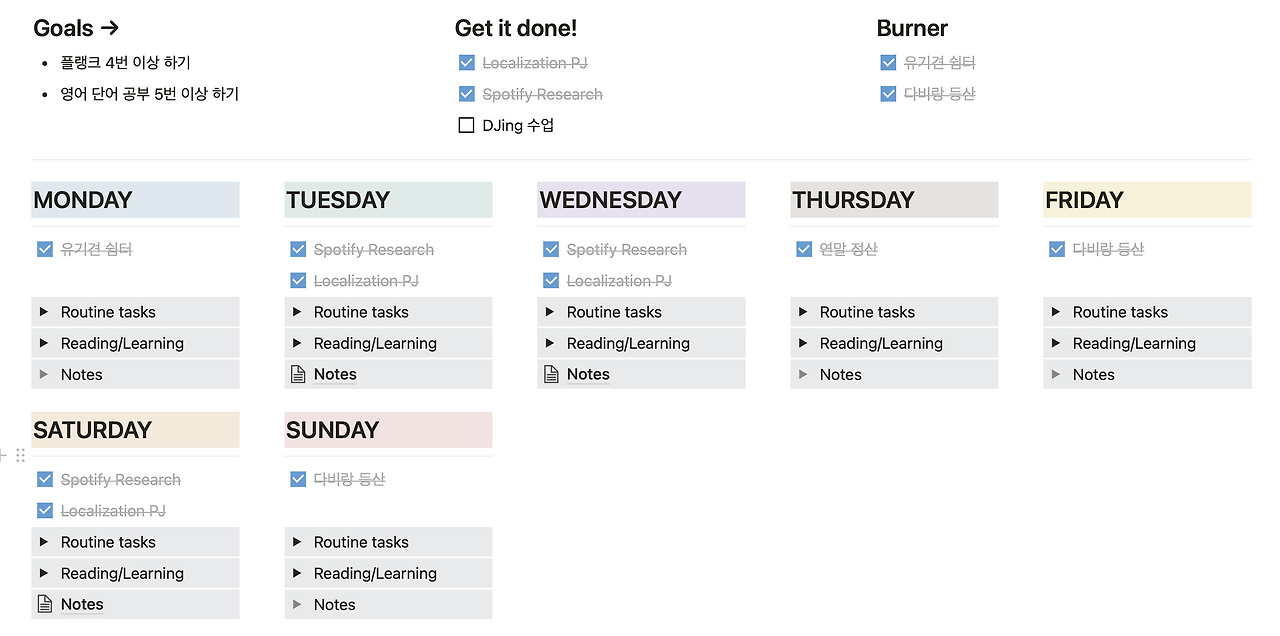Select the SUNDAY pink header block
This screenshot has height=636, width=1280.
[x=388, y=430]
